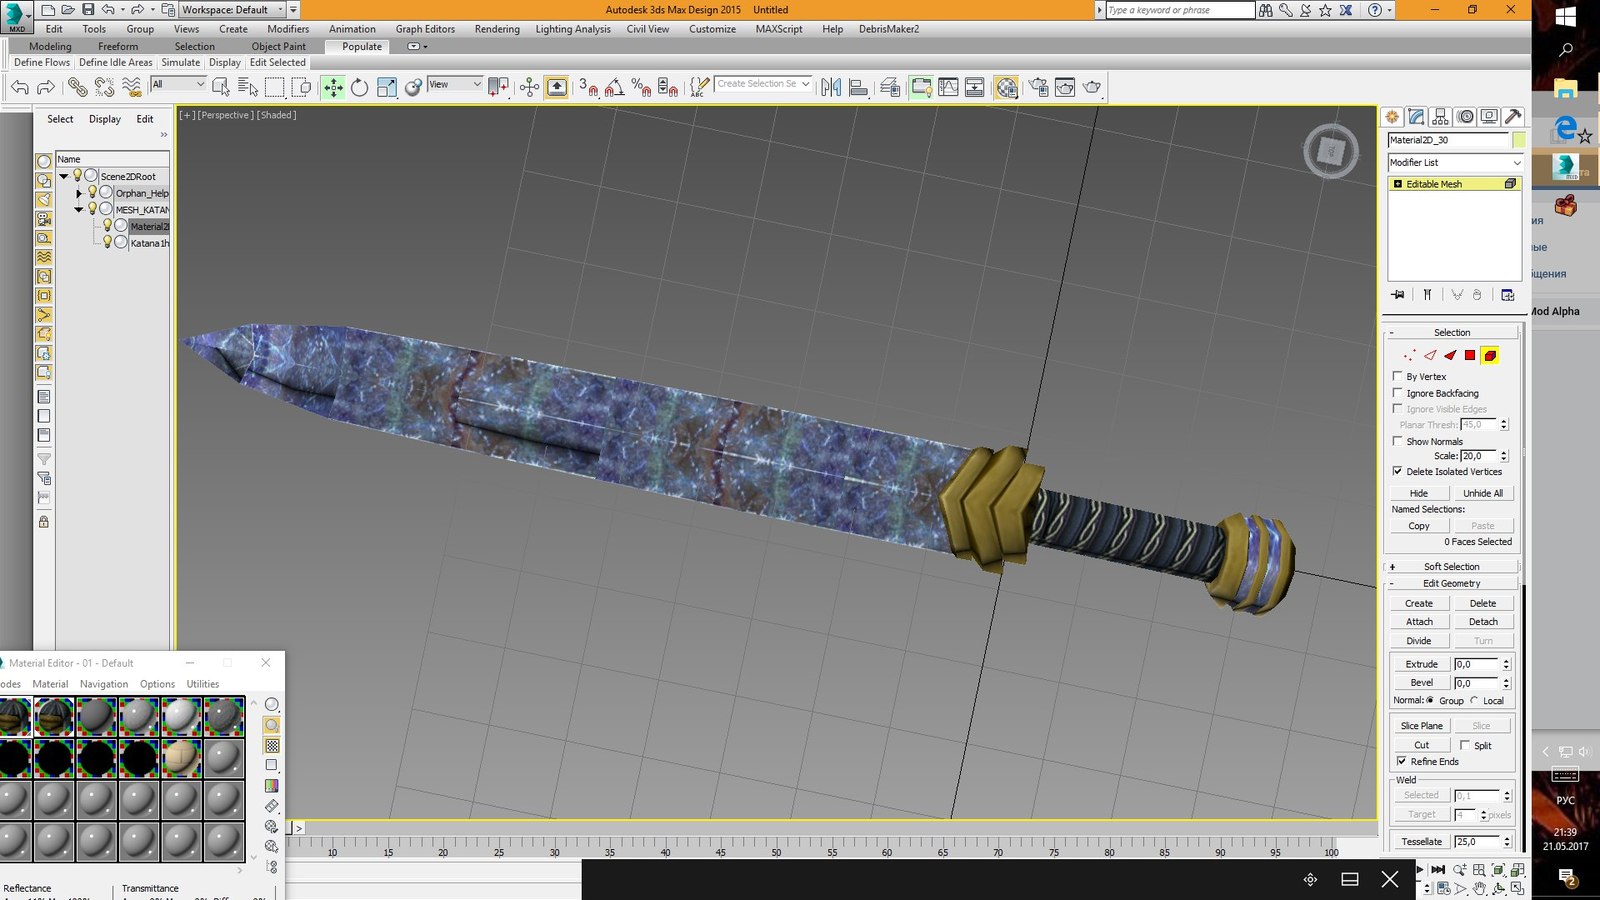Click the object color swatch
Screen dimensions: 1600x900
[x=1519, y=140]
